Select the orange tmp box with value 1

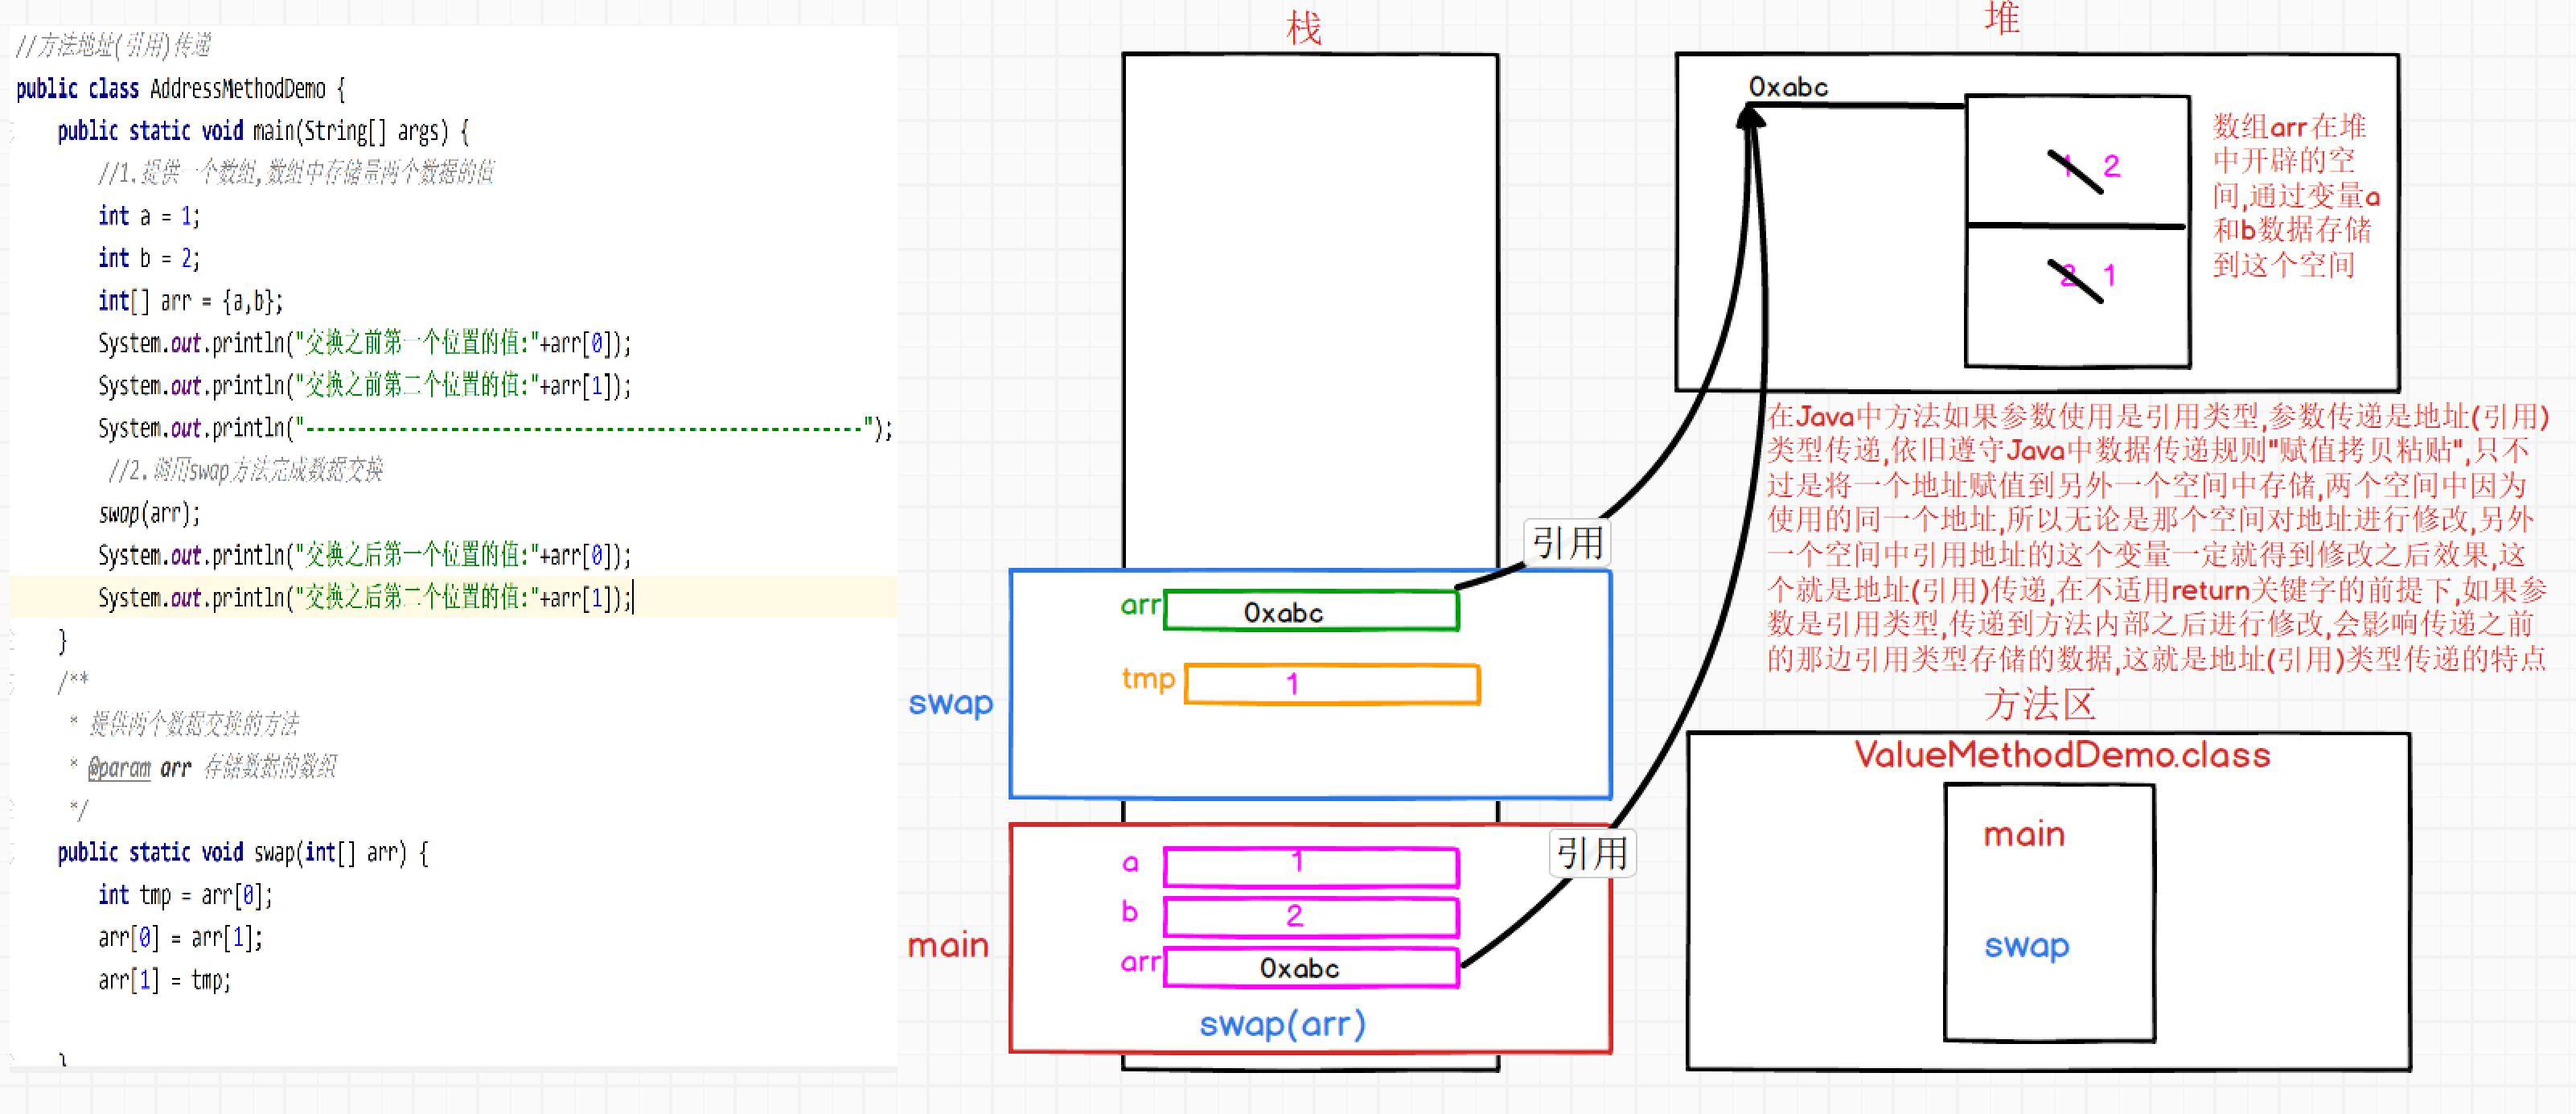(x=1331, y=685)
